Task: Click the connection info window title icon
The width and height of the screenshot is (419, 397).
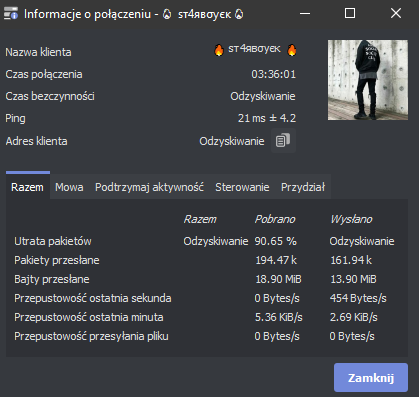Action: pos(11,14)
